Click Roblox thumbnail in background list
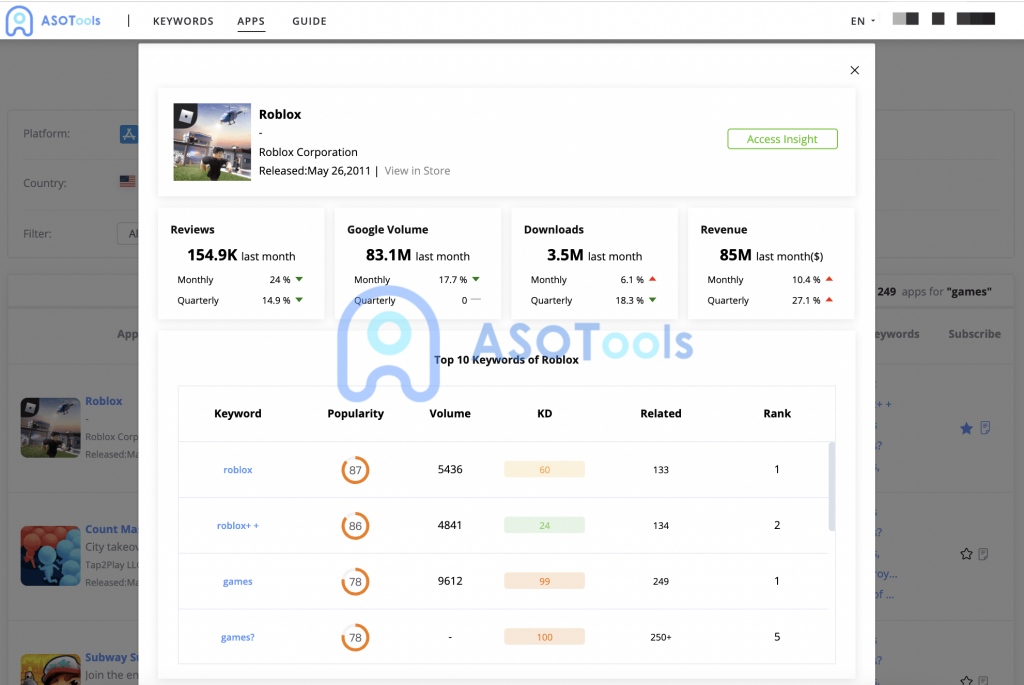 click(x=50, y=428)
